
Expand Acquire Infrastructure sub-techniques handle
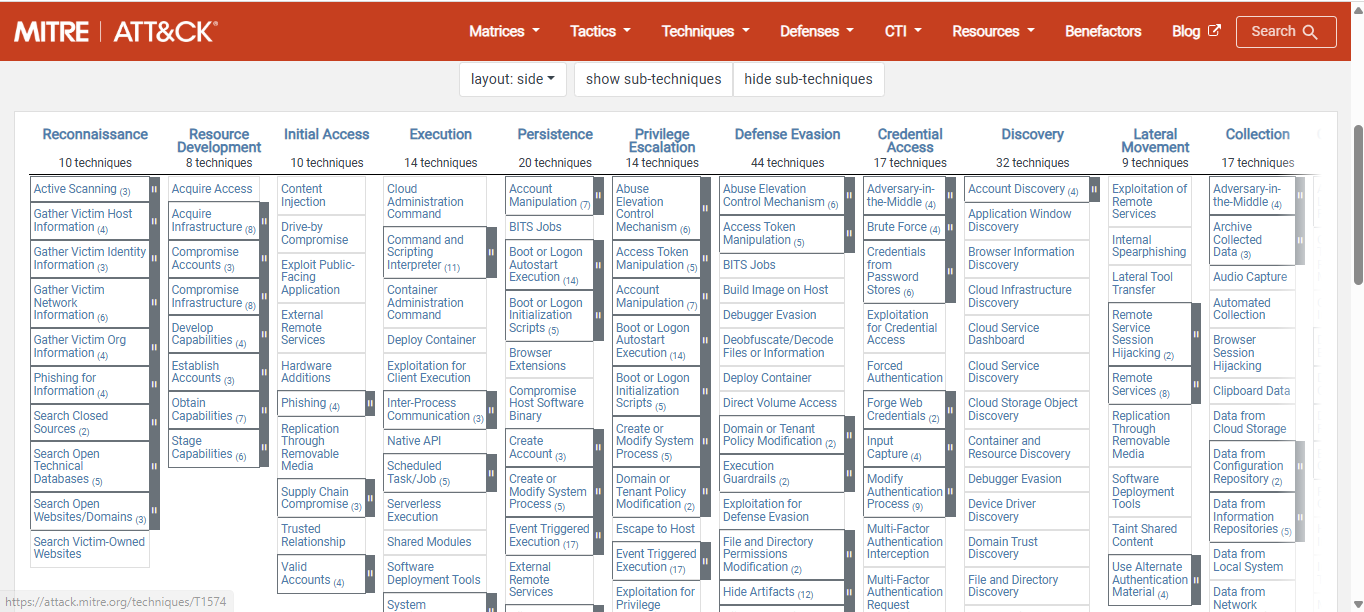click(x=264, y=221)
